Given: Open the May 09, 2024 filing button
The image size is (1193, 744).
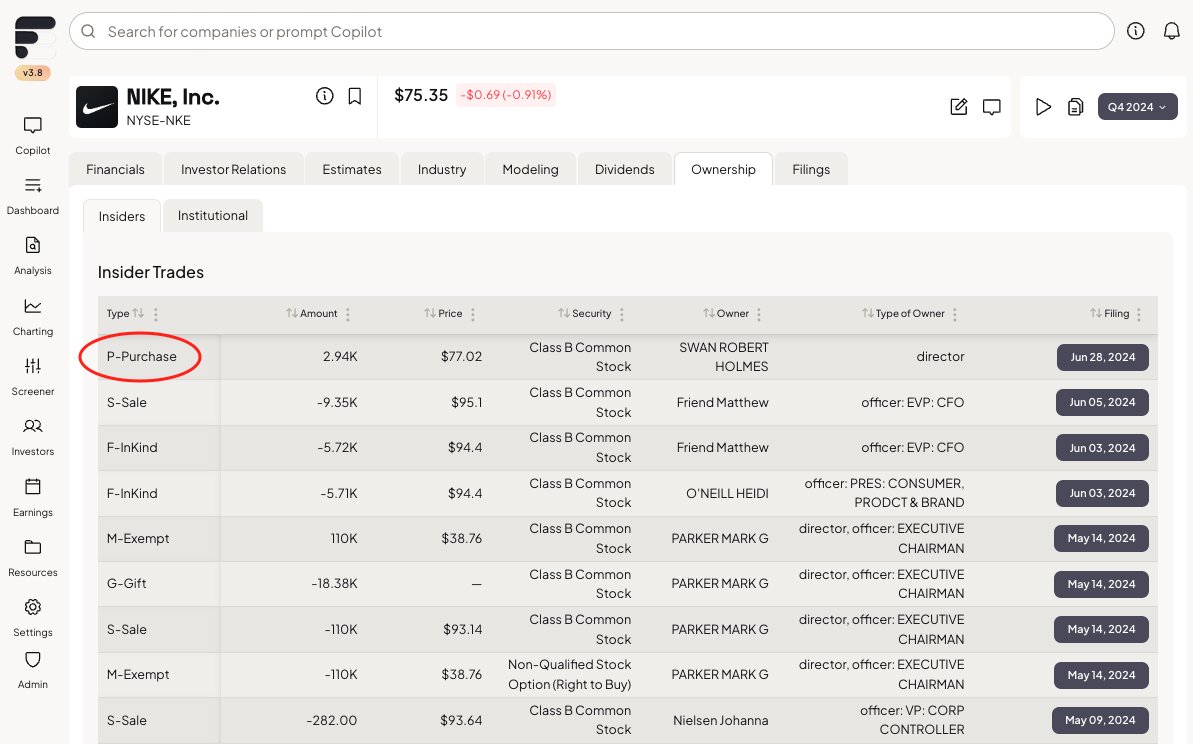Looking at the screenshot, I should coord(1100,720).
